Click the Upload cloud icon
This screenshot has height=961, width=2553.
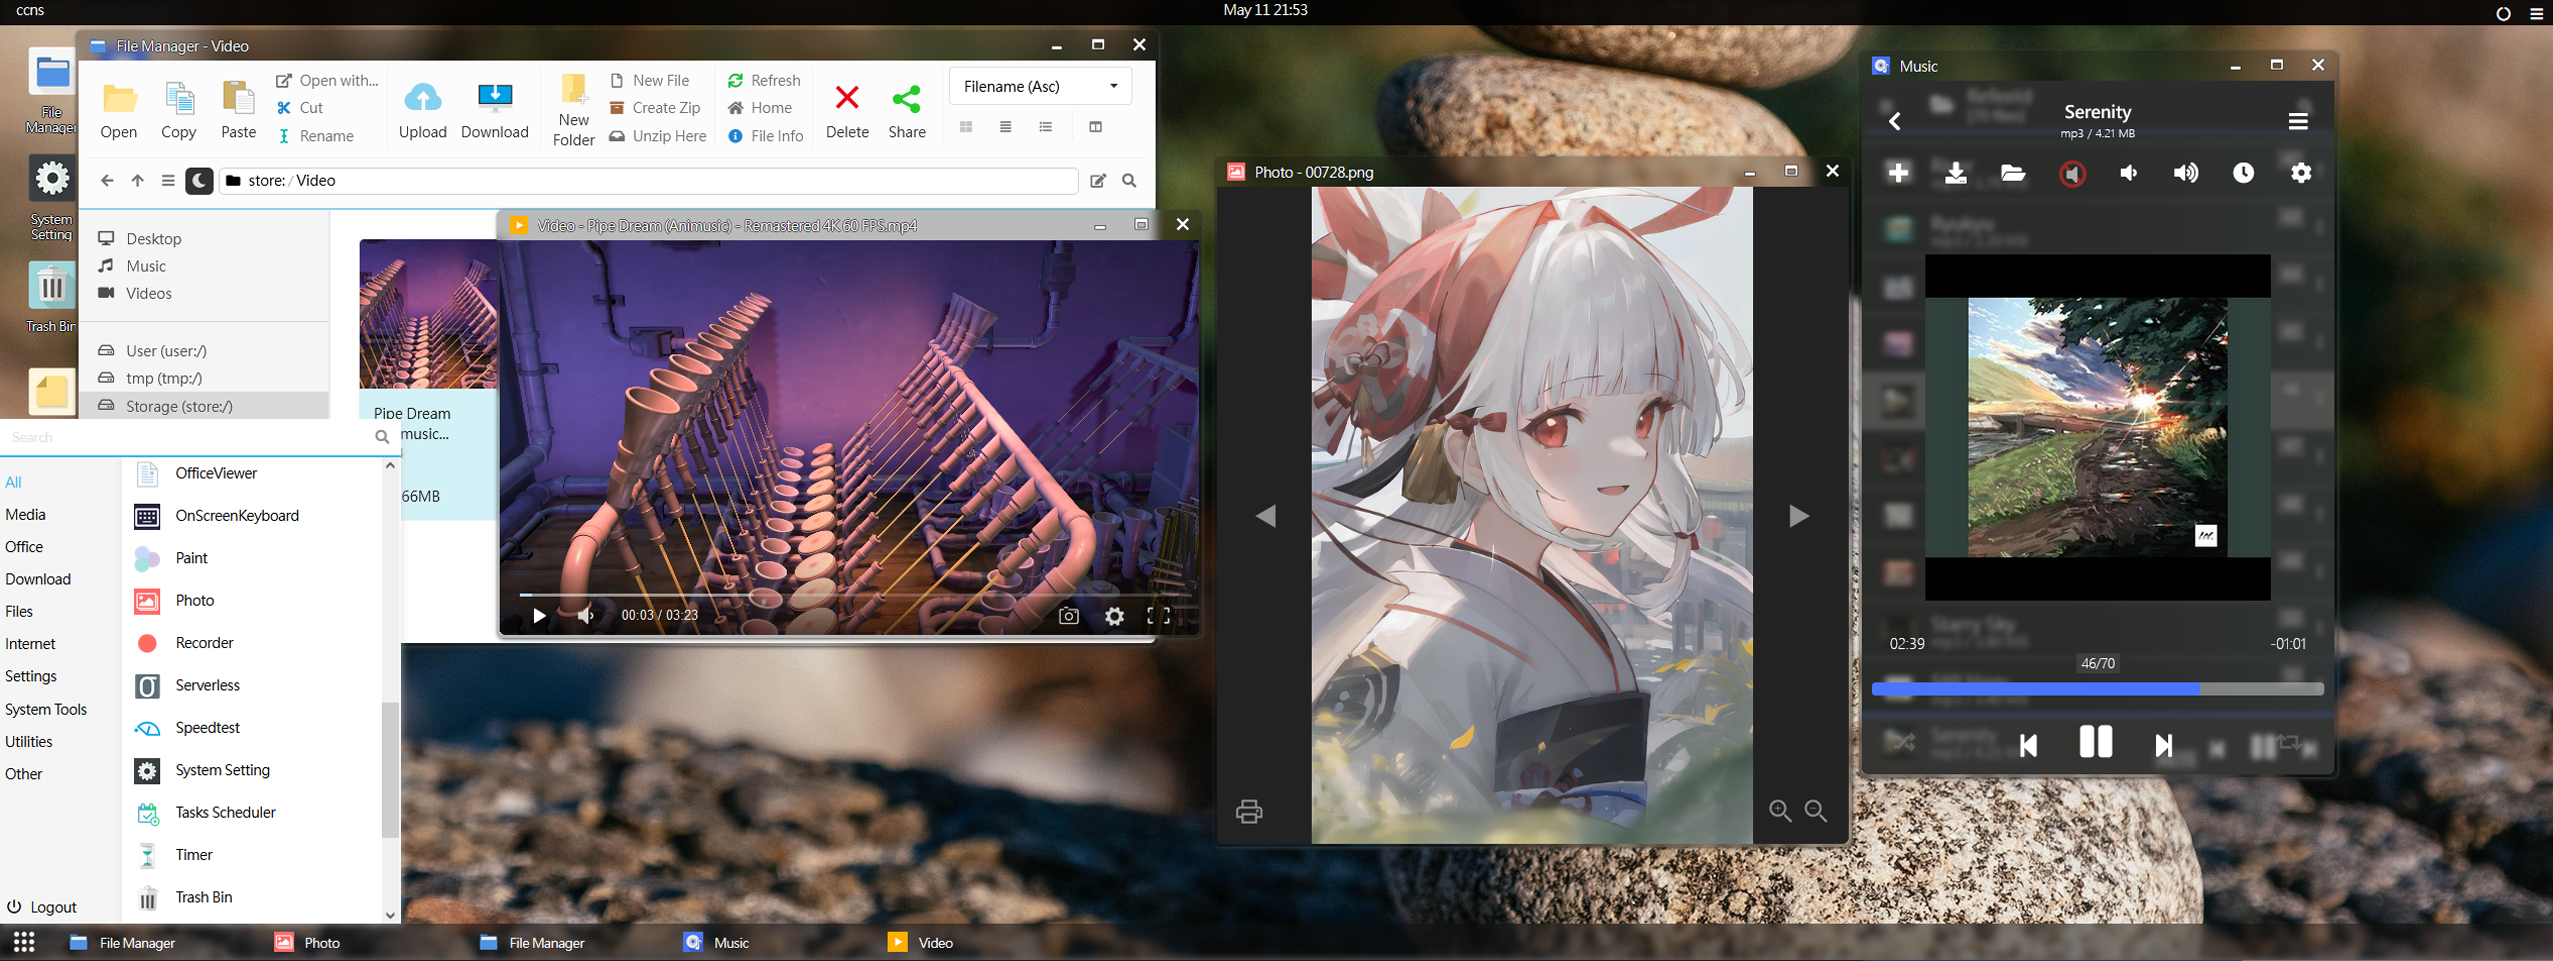click(422, 98)
